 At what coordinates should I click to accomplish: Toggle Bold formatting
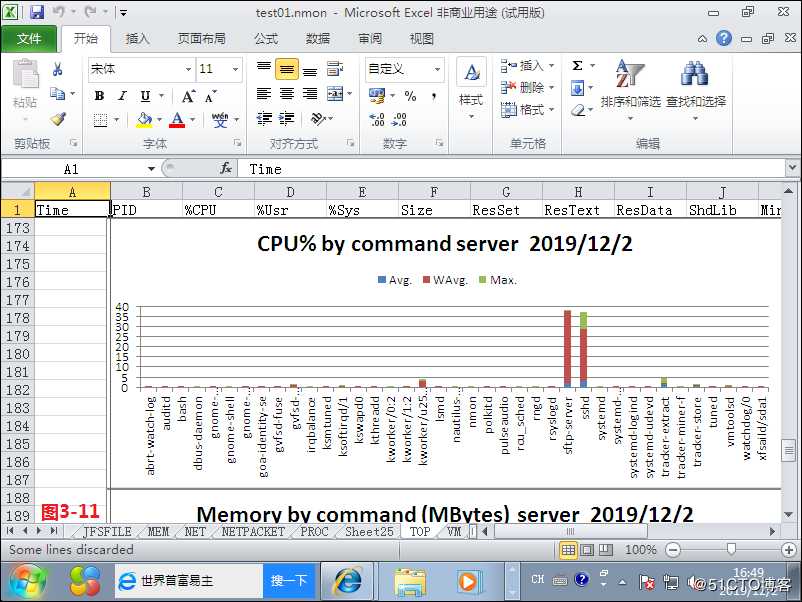(x=99, y=96)
